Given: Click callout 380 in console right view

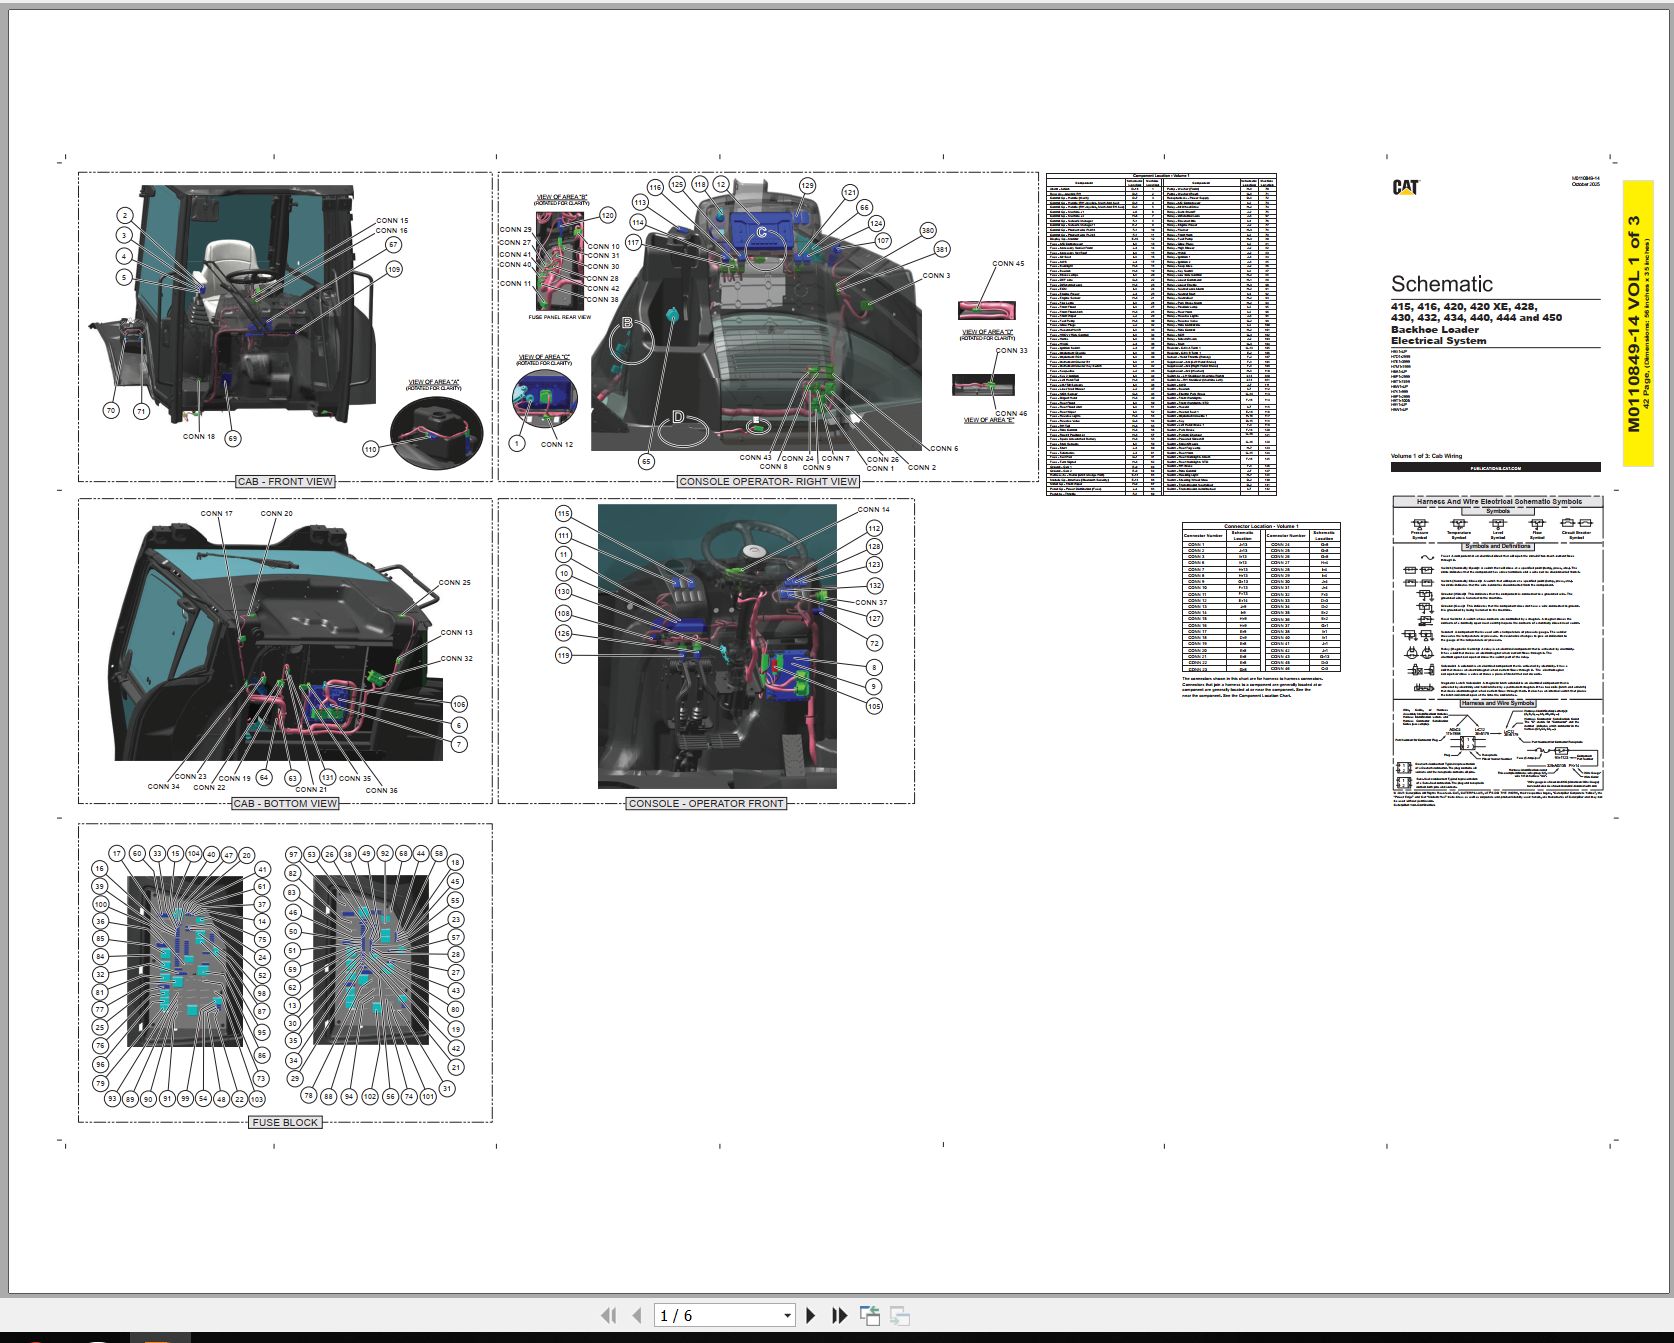Looking at the screenshot, I should (928, 230).
